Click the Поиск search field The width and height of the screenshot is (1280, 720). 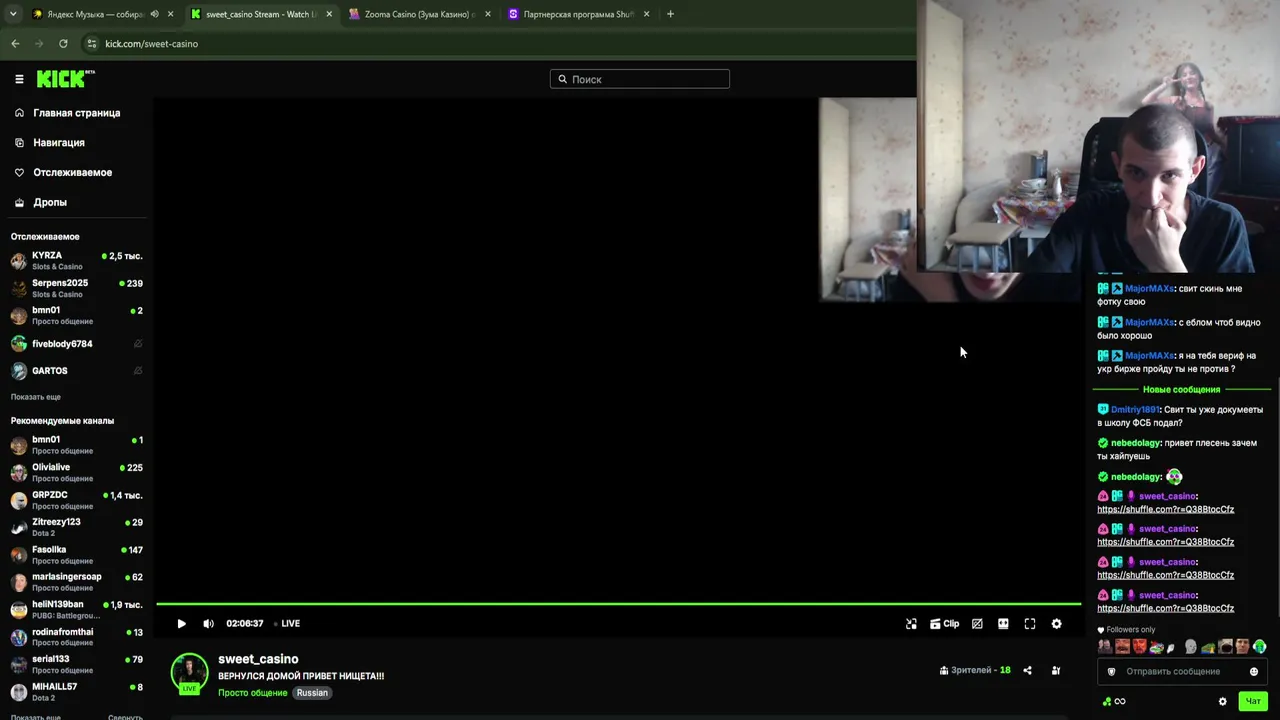coord(640,79)
